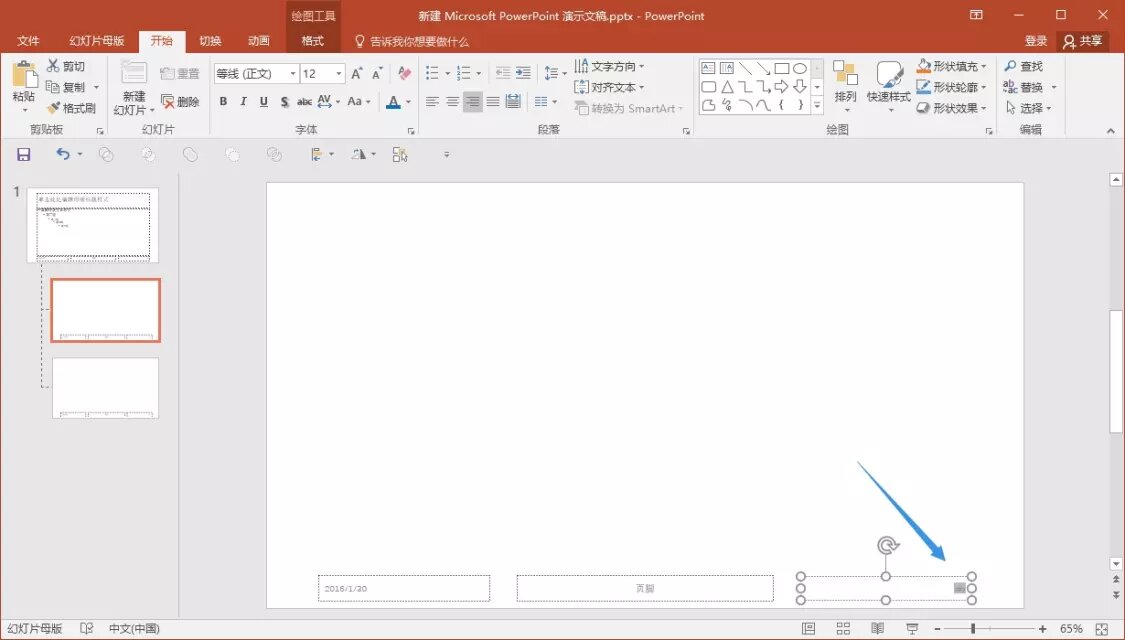
Task: Open the File tab
Action: point(28,41)
